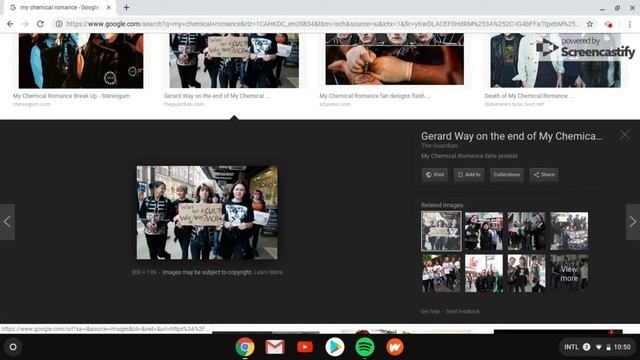This screenshot has width=640, height=360.
Task: Show previous image with left arrow
Action: click(x=7, y=222)
